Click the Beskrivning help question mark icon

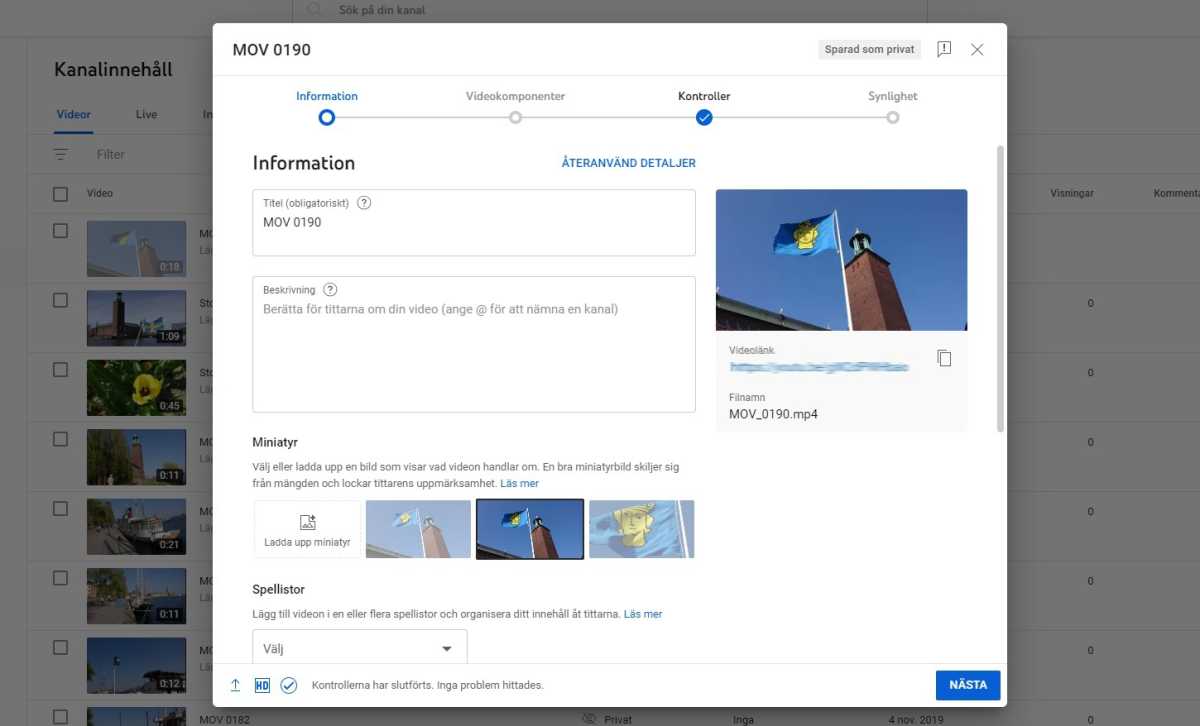click(x=330, y=289)
